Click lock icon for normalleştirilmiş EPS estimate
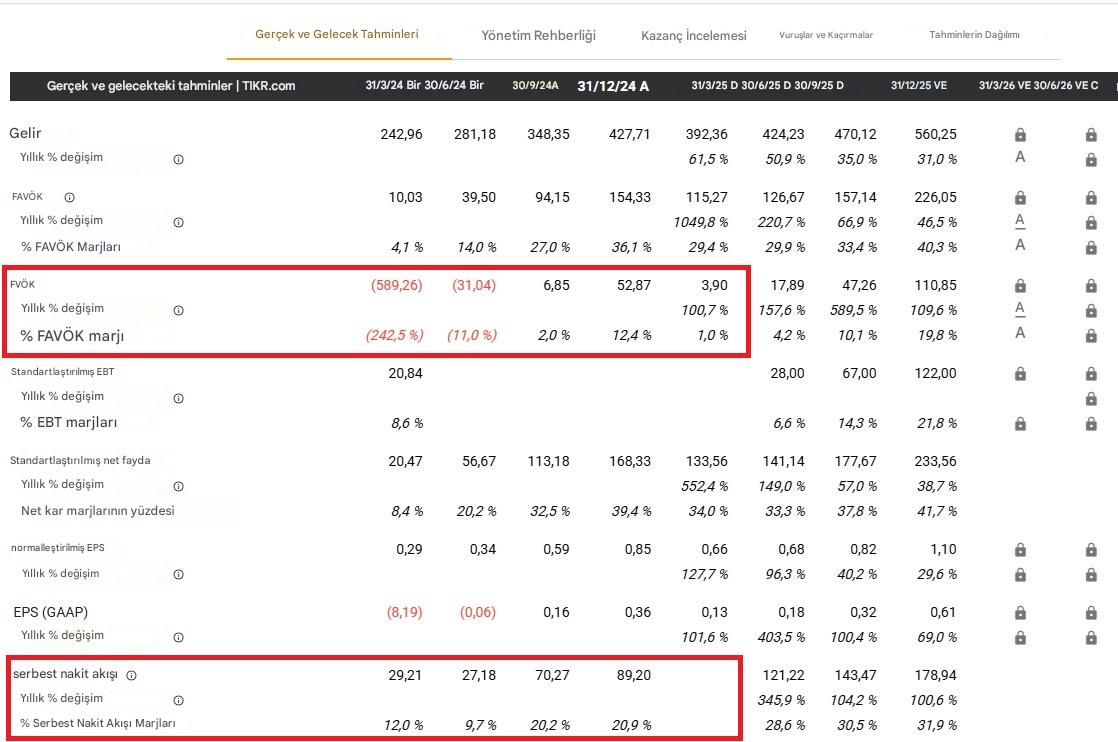Viewport: 1118px width, 742px height. click(x=1020, y=549)
